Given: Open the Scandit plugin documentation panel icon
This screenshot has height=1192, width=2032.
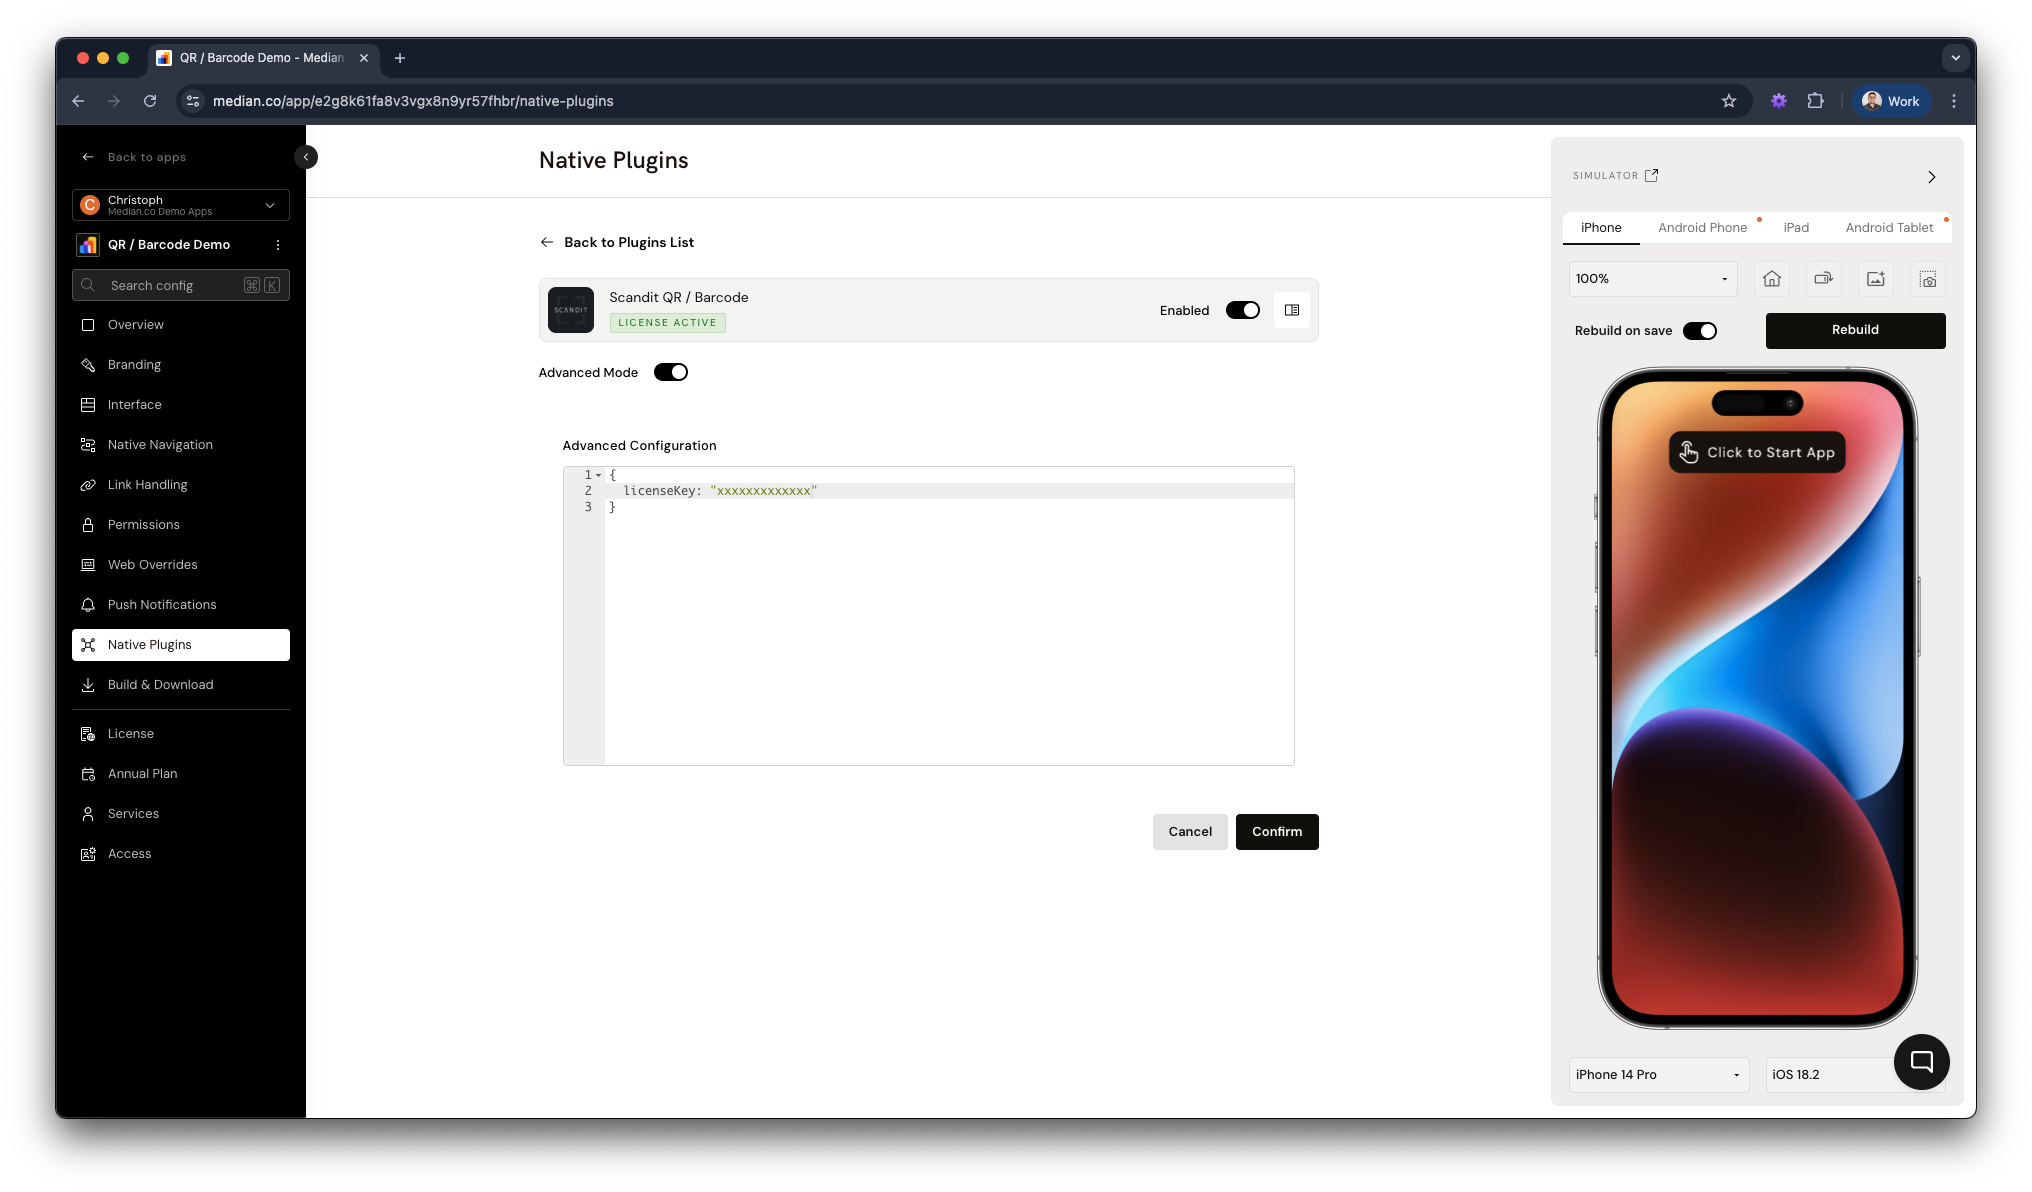Looking at the screenshot, I should point(1292,310).
